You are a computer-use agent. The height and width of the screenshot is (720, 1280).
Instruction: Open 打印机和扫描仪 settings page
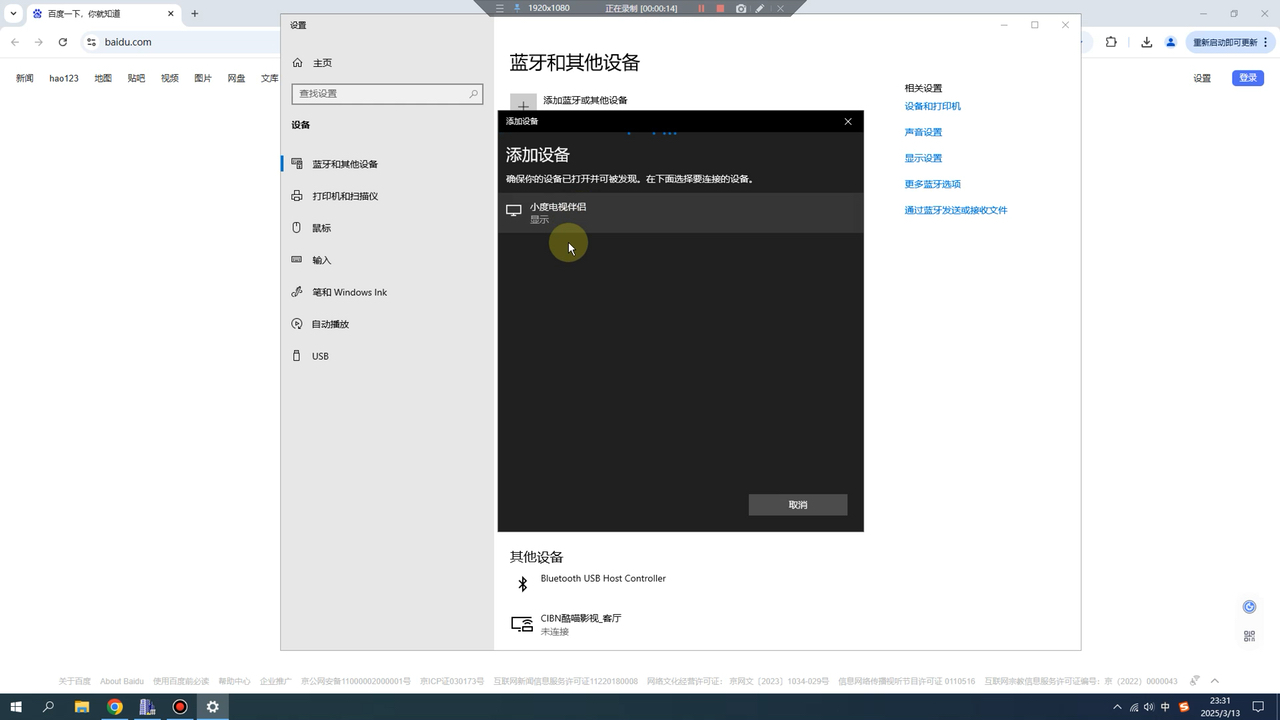pos(345,196)
